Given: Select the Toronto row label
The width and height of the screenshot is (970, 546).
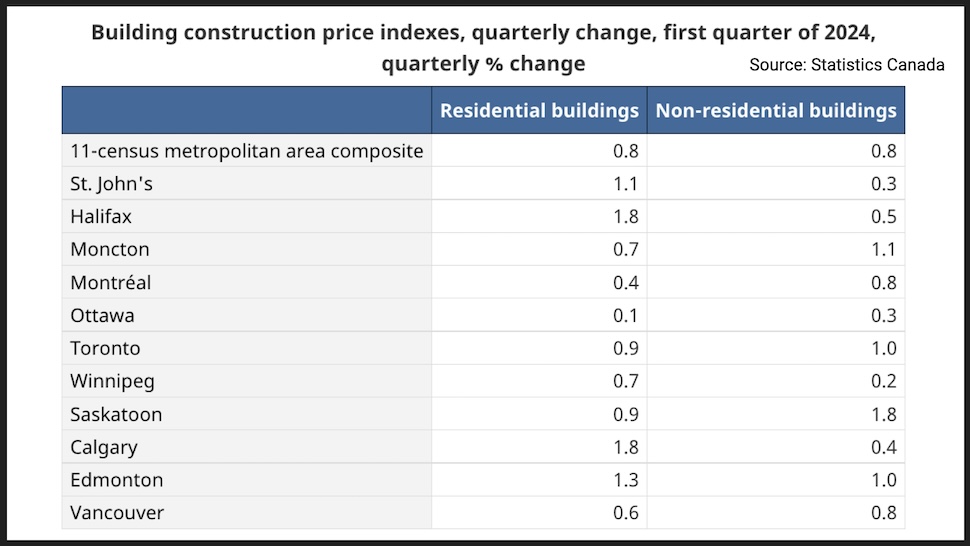Looking at the screenshot, I should point(105,349).
